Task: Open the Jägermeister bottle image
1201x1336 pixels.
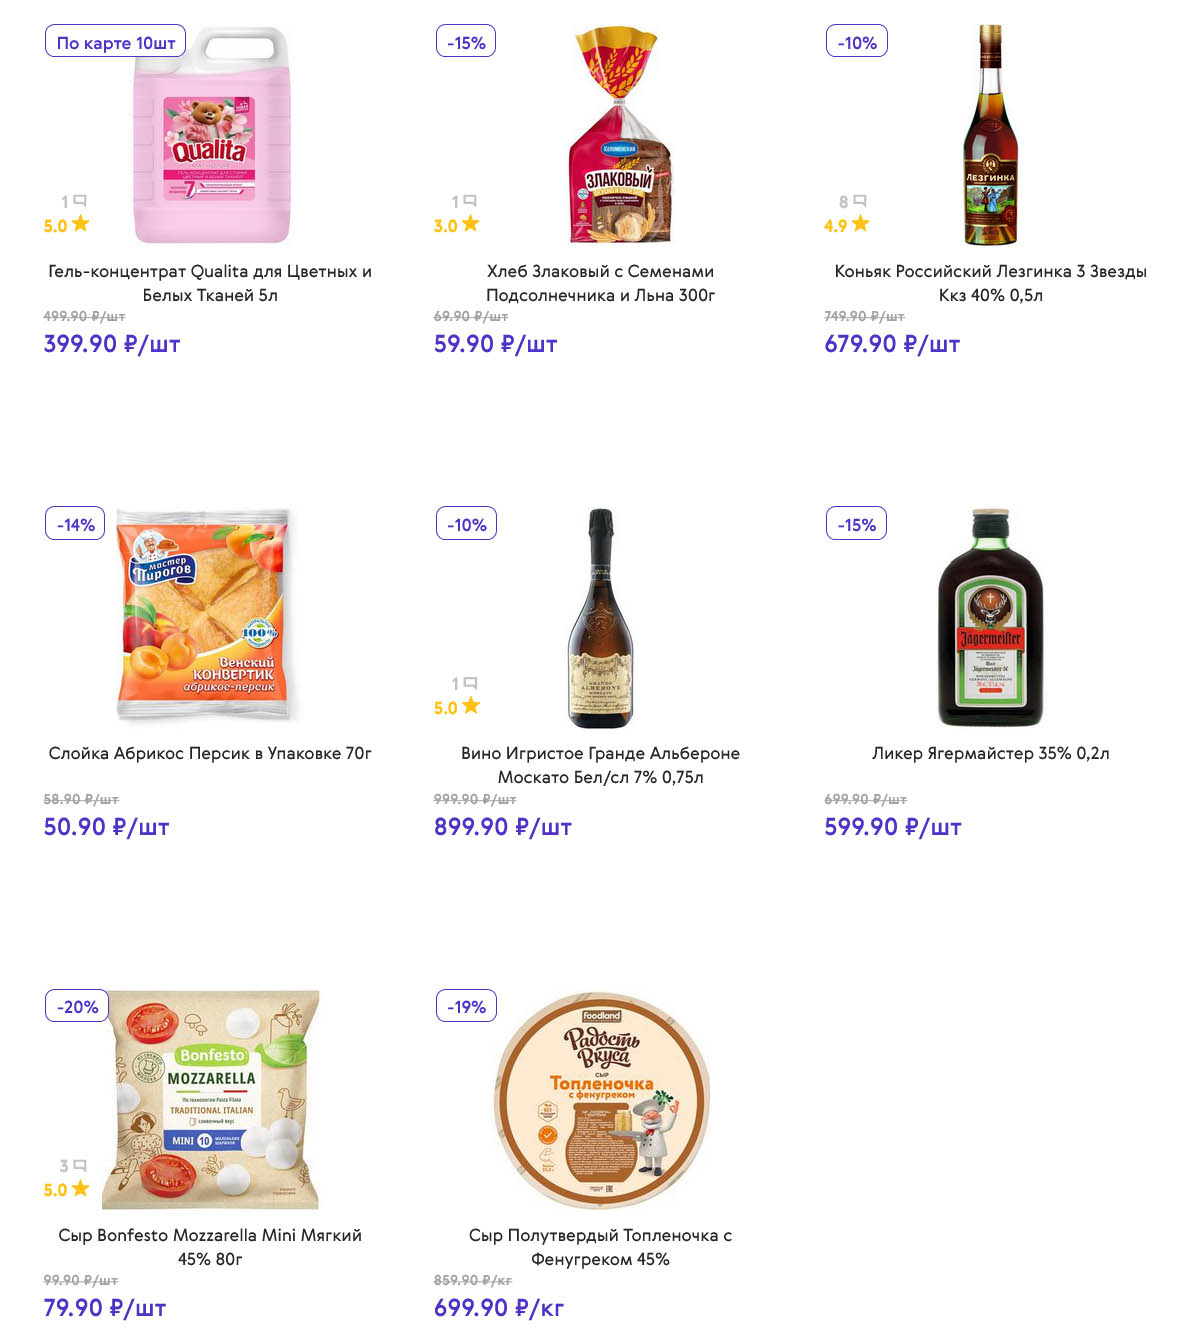Action: tap(990, 617)
